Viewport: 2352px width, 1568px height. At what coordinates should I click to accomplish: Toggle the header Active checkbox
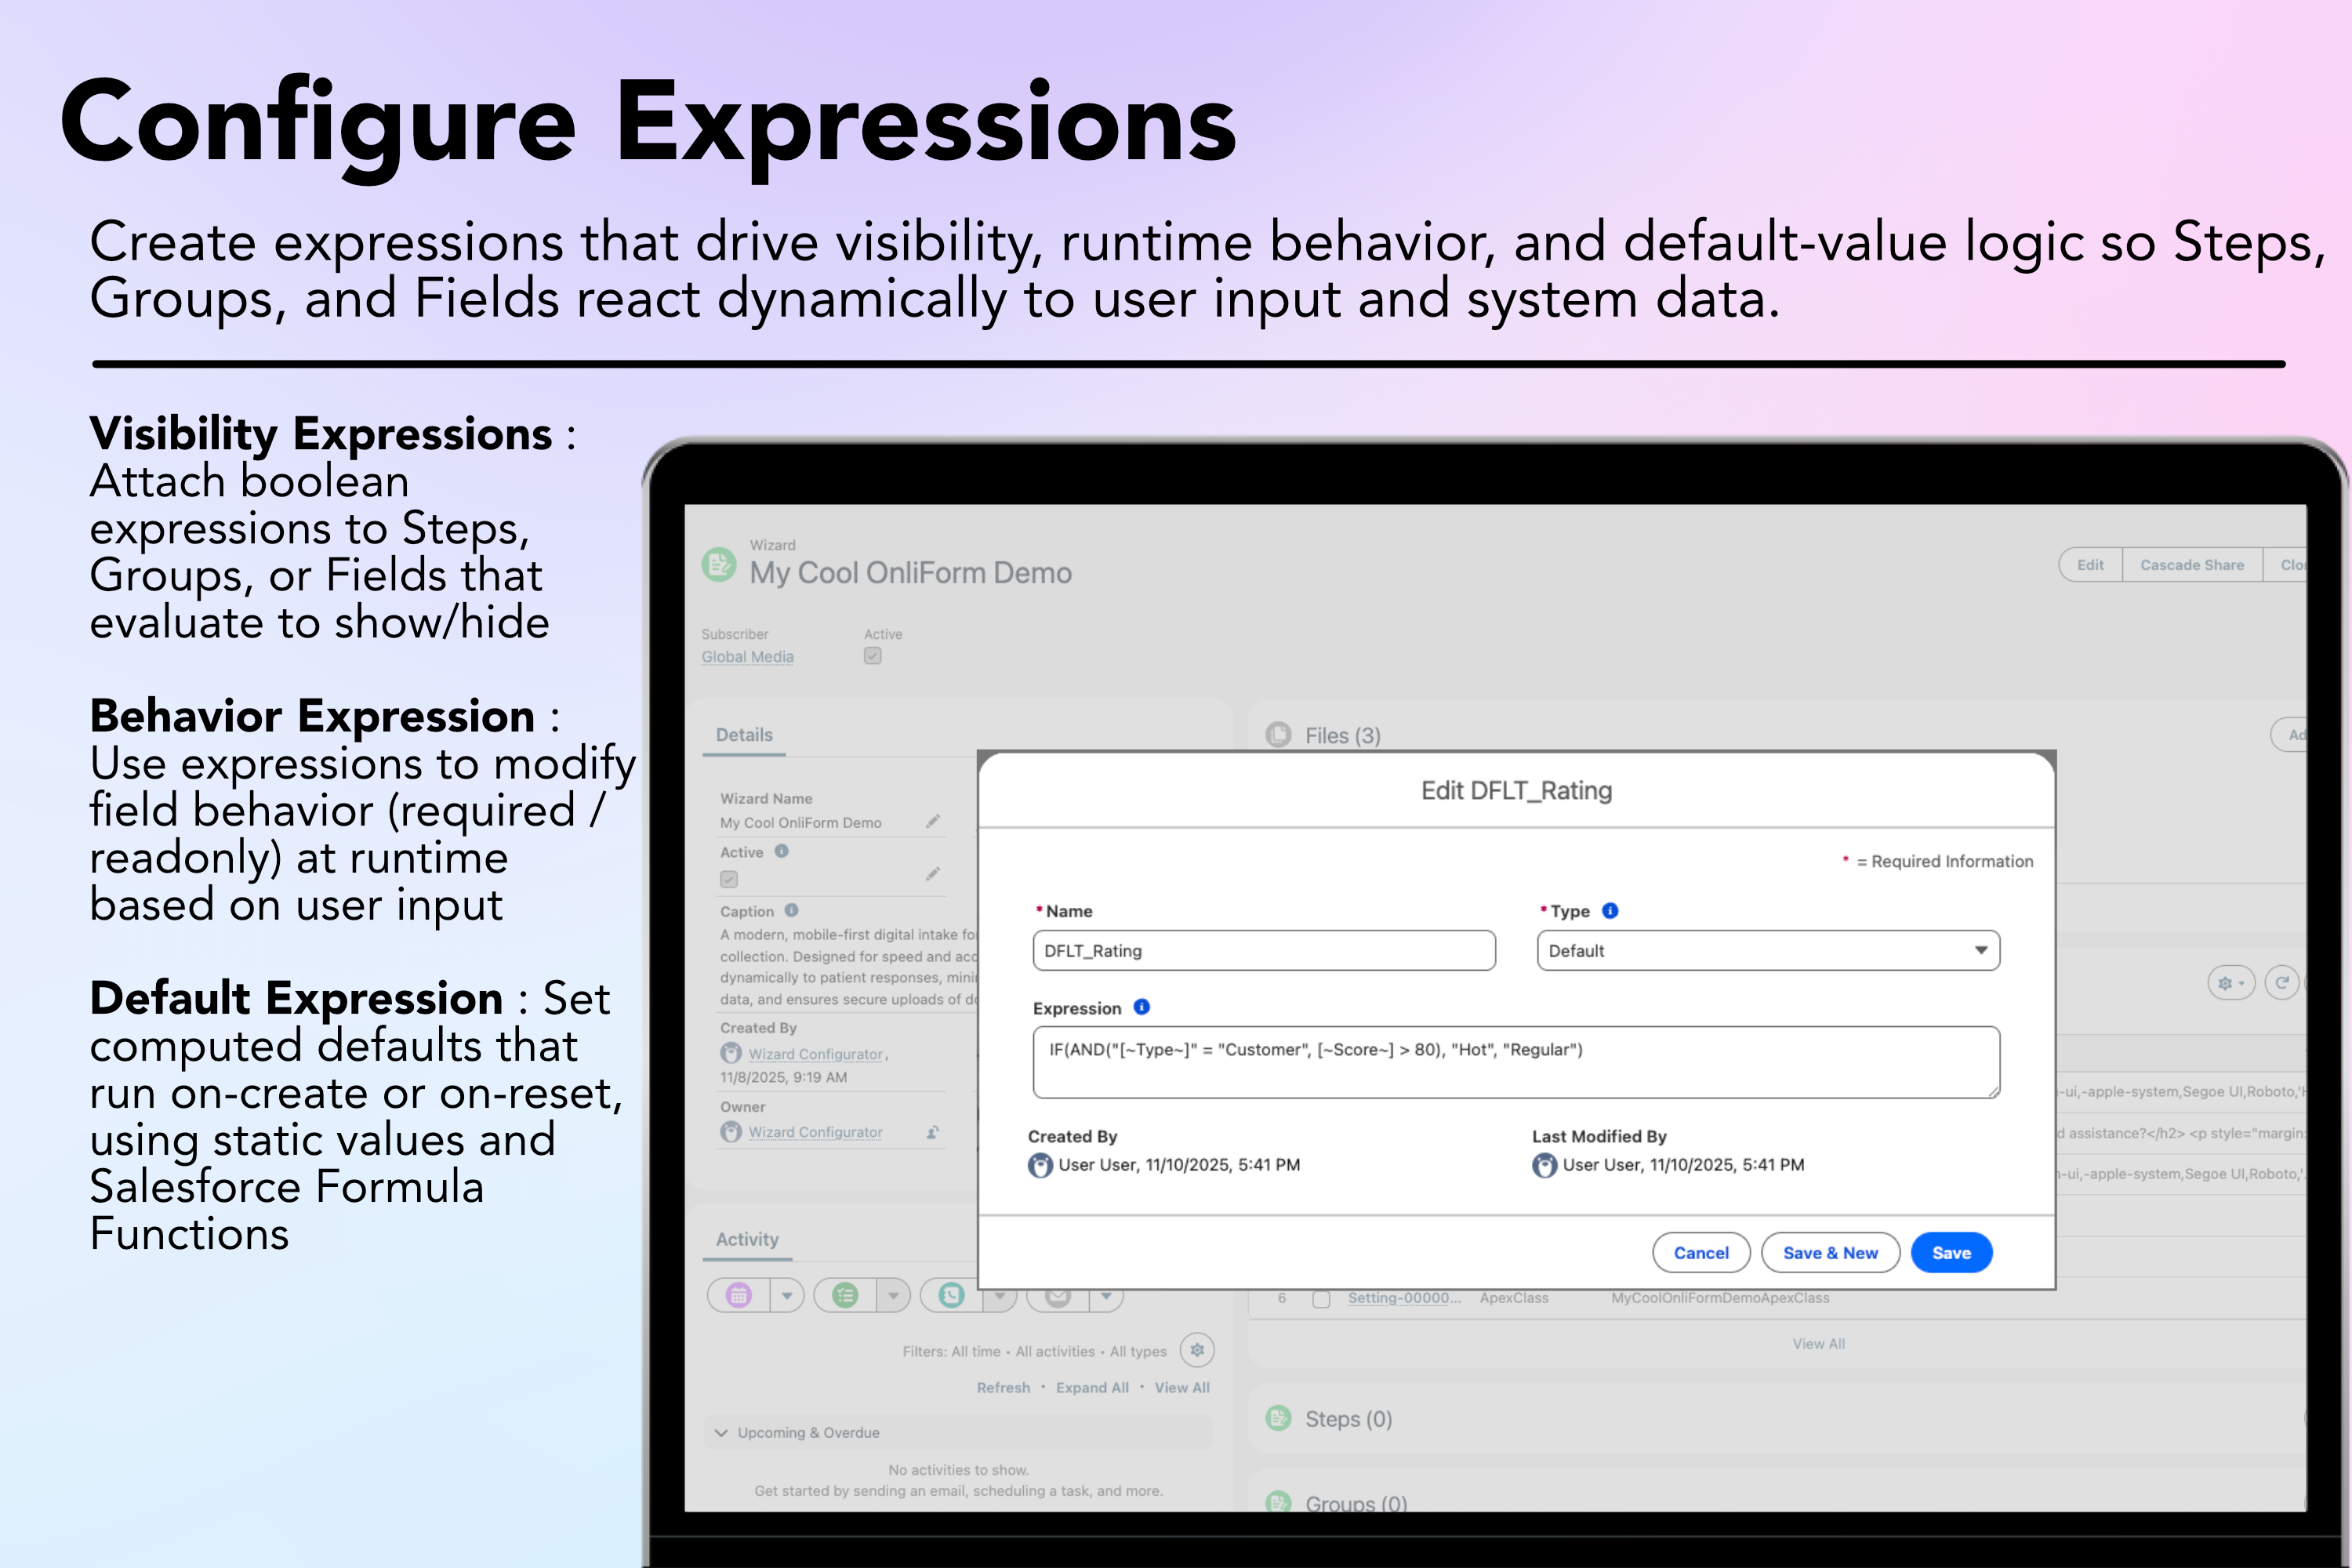pos(873,656)
